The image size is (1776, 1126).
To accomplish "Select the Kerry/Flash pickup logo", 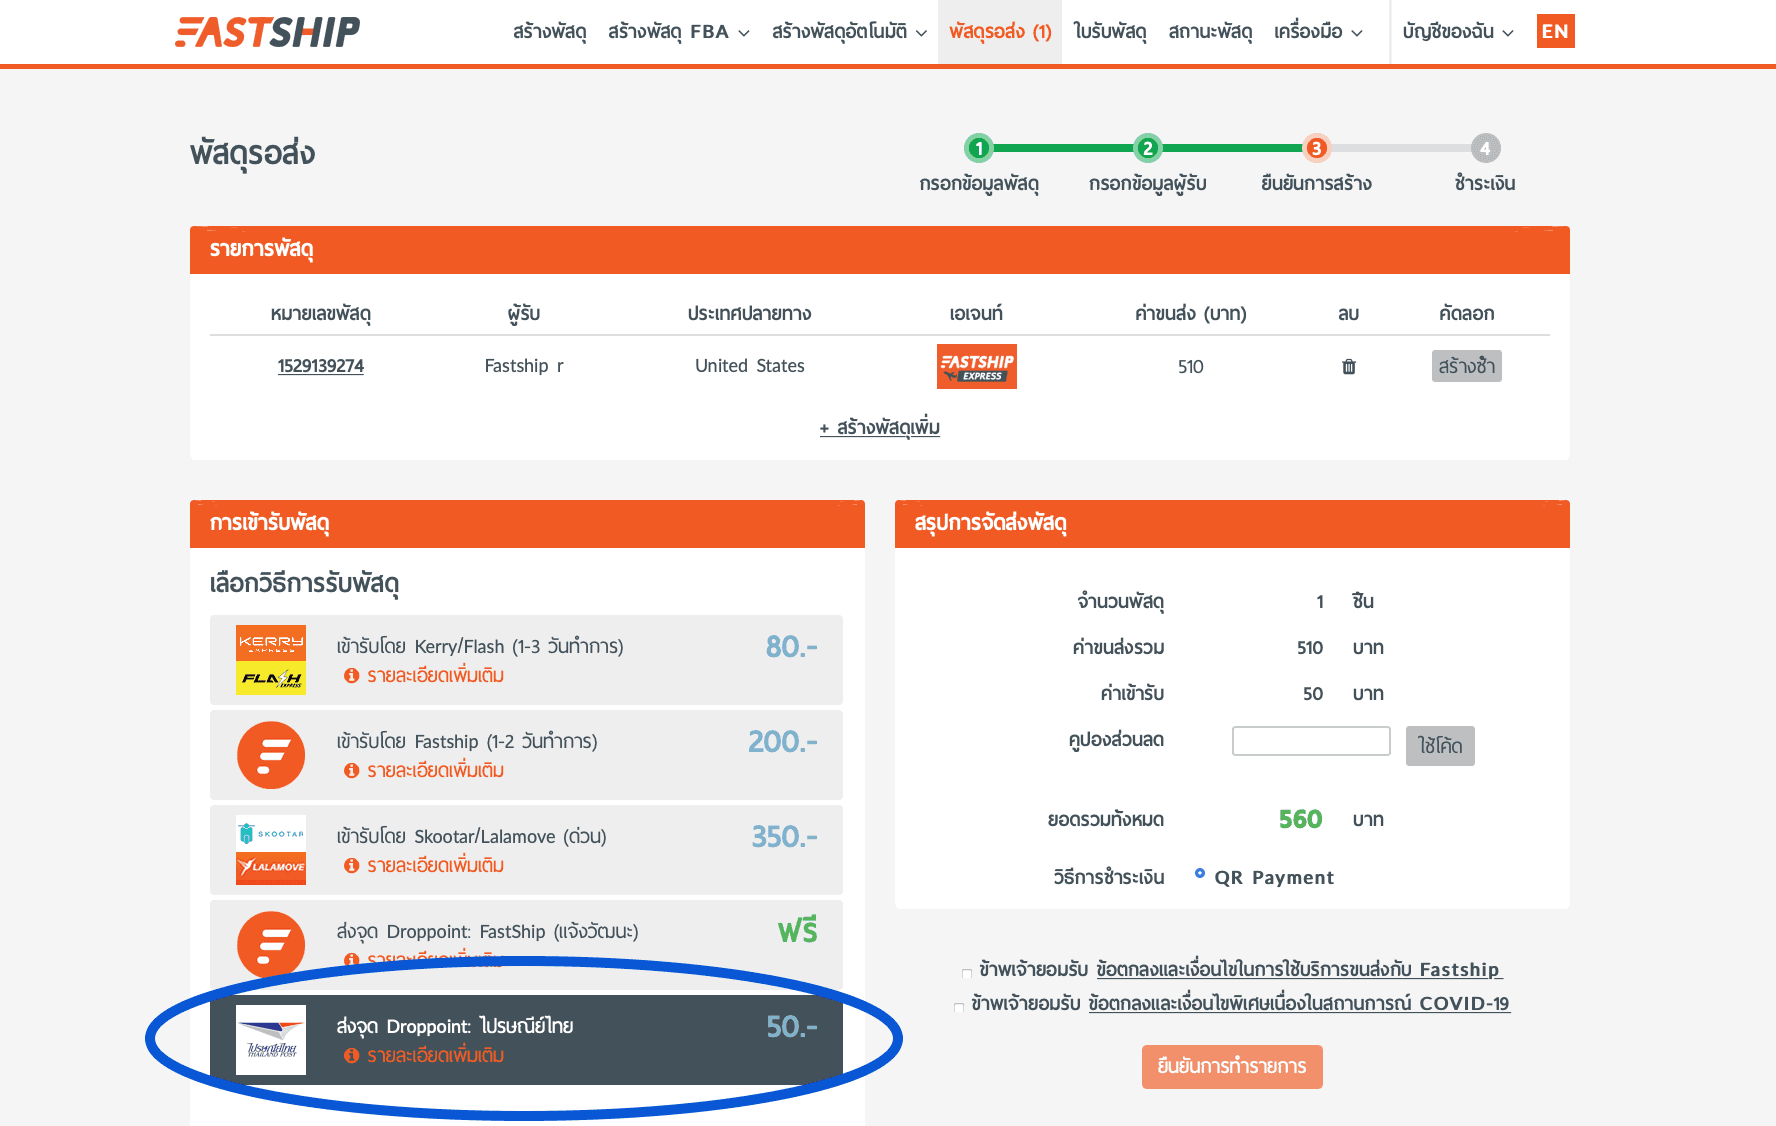I will (271, 660).
